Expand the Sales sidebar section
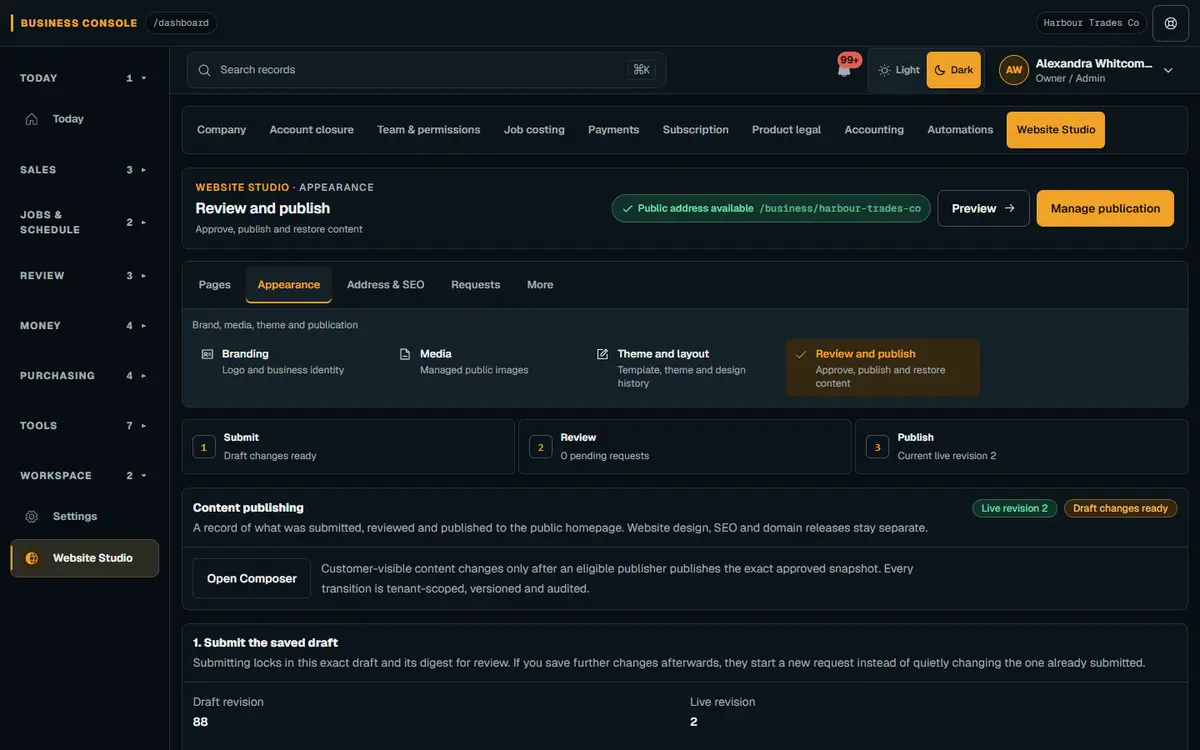Screen dimensions: 1200x750 pyautogui.click(x=85, y=170)
